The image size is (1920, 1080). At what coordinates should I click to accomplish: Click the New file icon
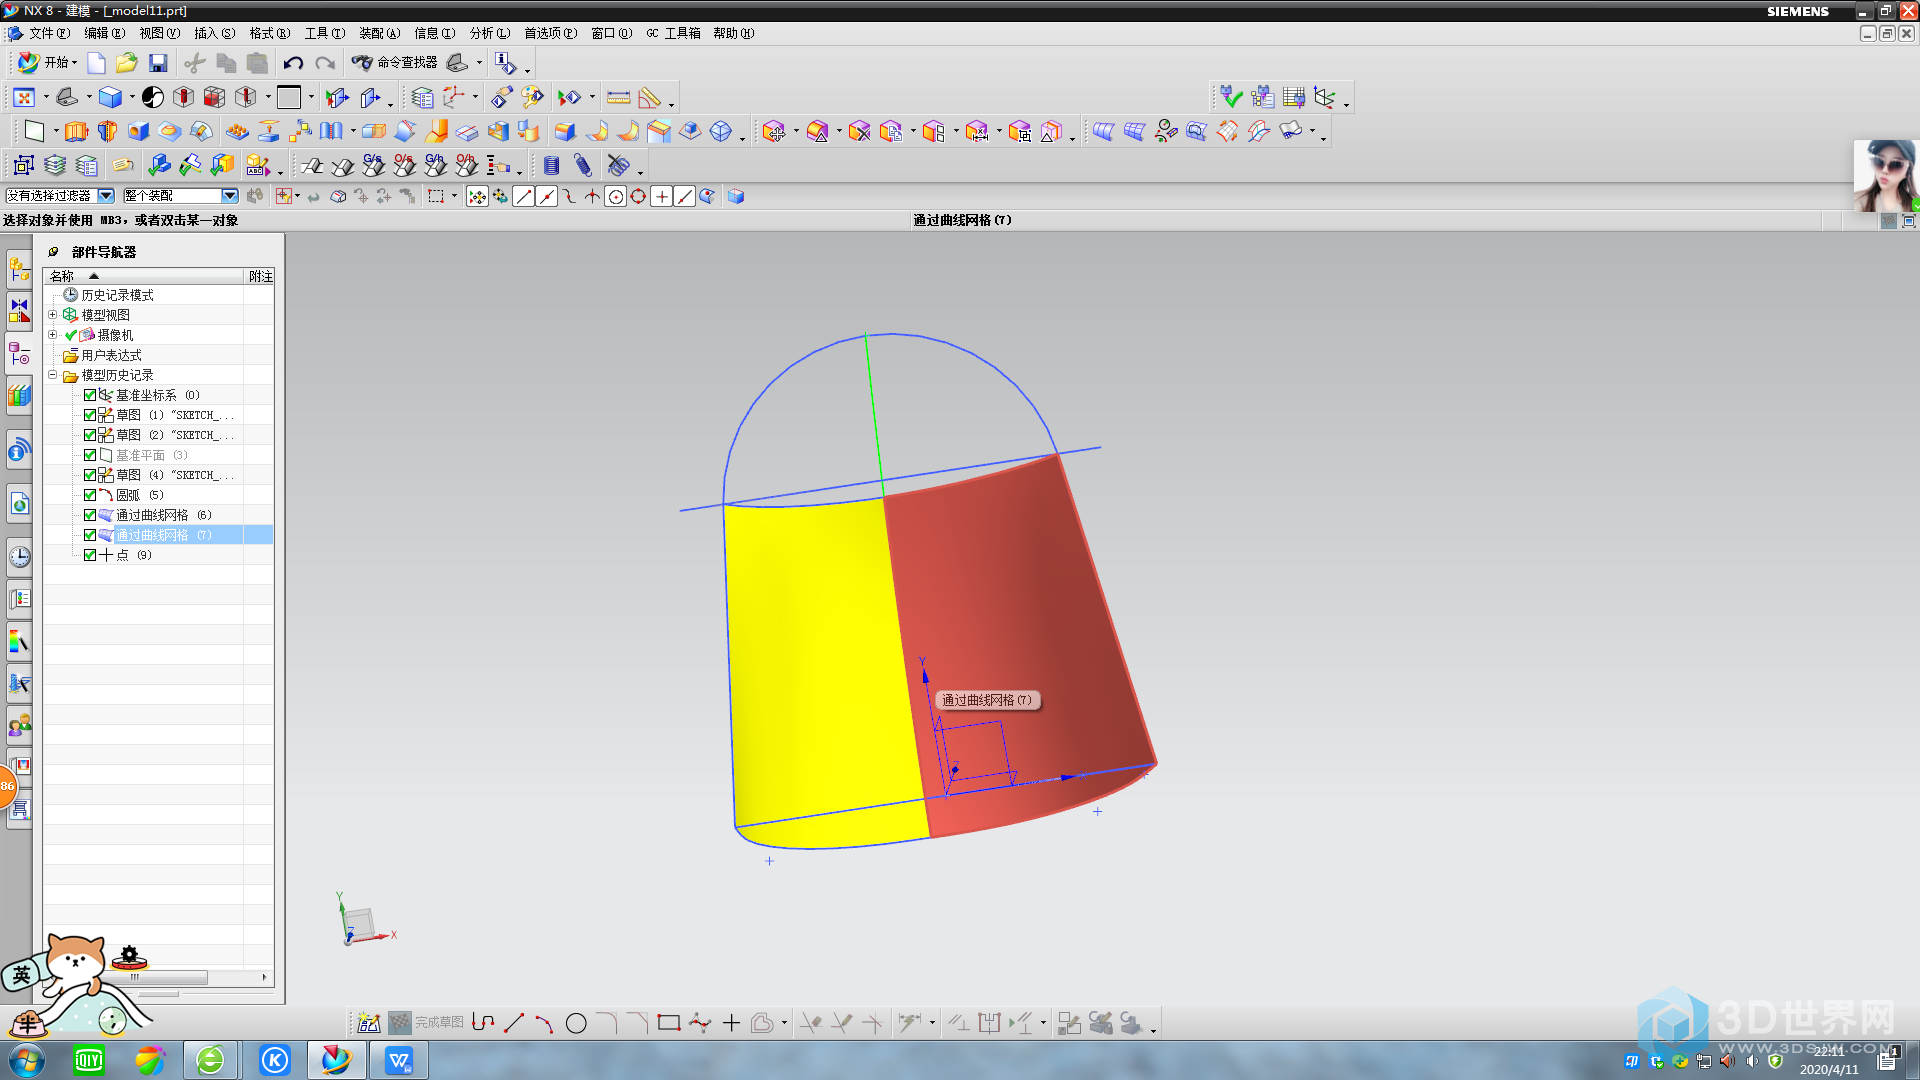coord(97,63)
